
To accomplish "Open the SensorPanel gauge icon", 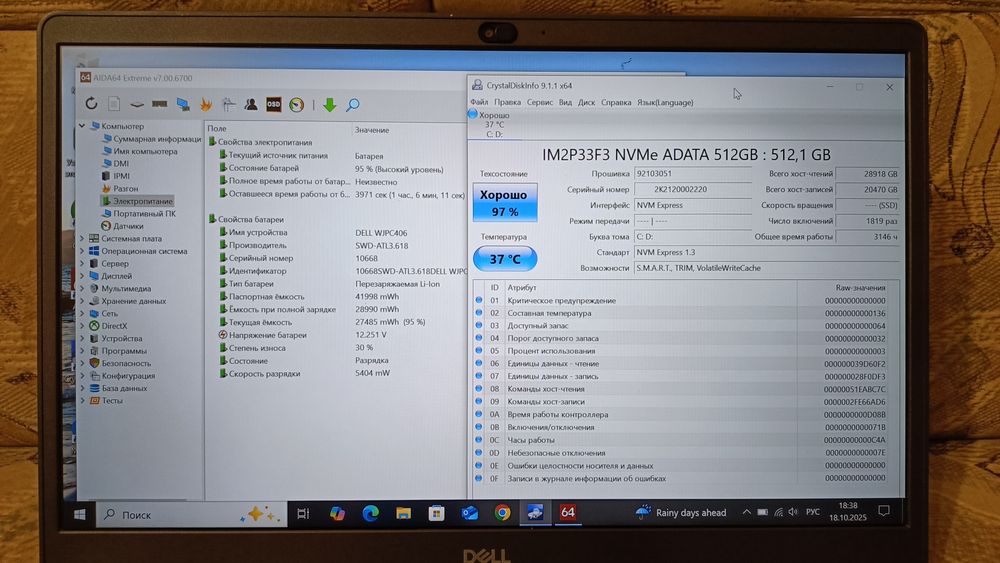I will coord(297,105).
